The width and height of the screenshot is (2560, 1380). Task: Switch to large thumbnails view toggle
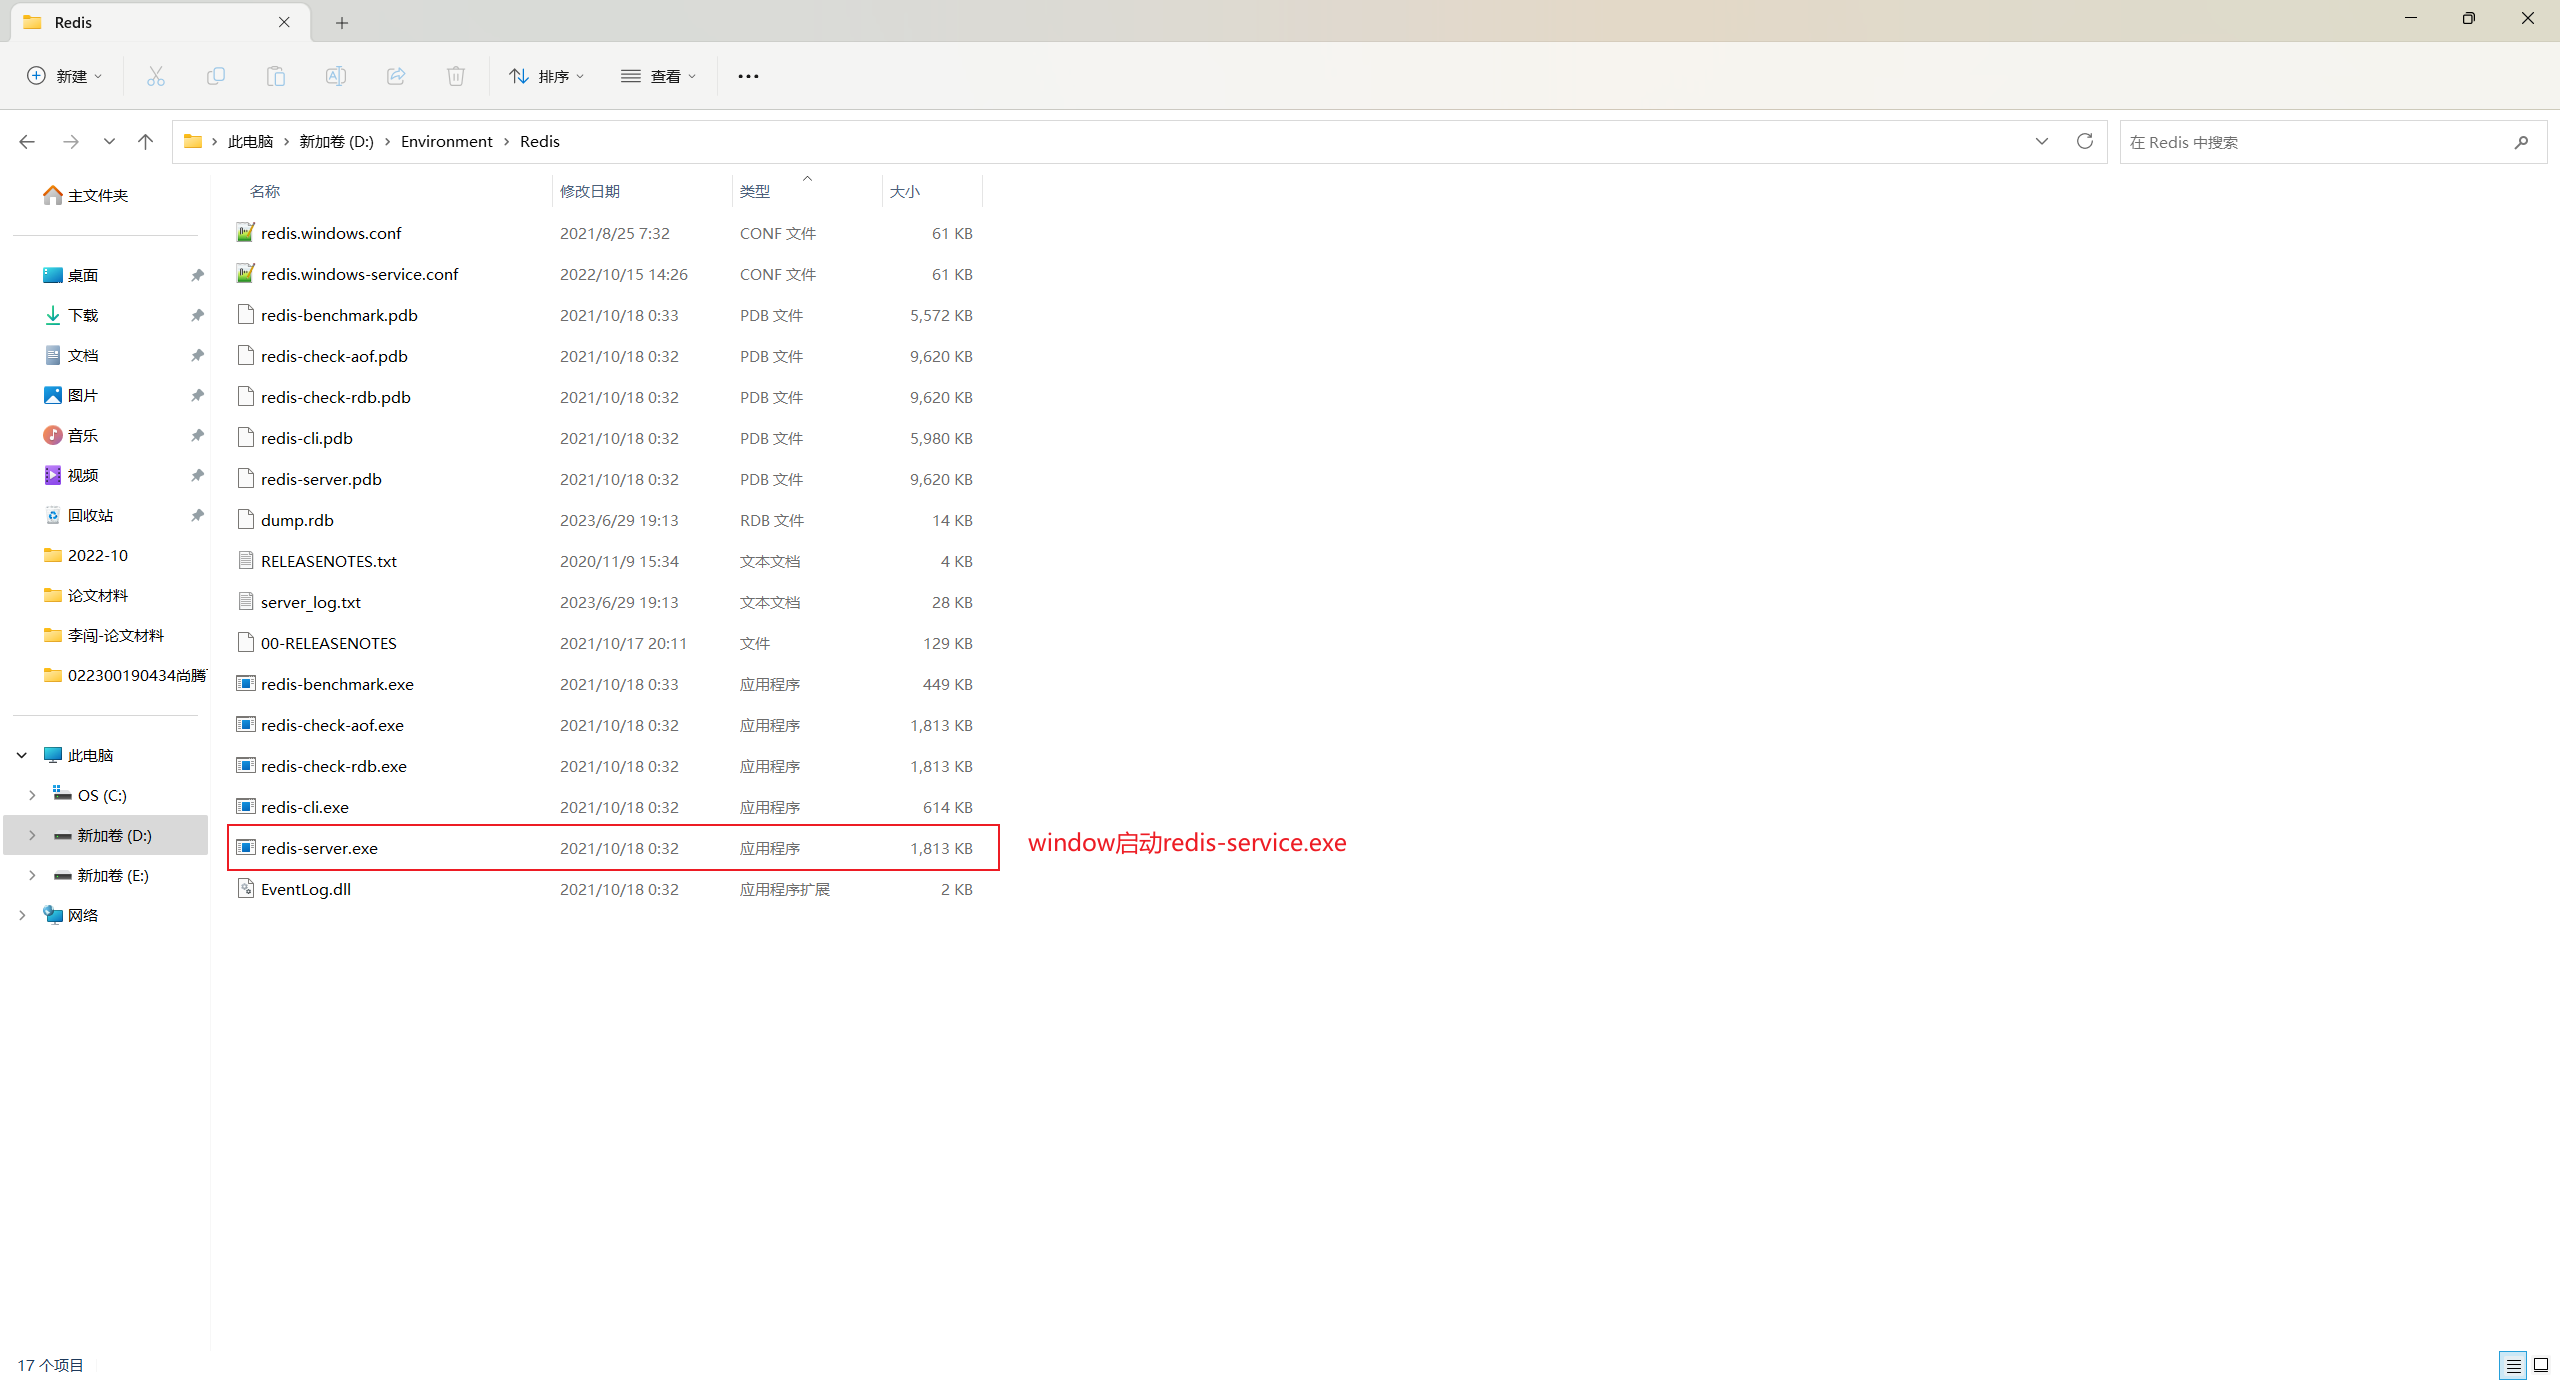[x=2541, y=1365]
